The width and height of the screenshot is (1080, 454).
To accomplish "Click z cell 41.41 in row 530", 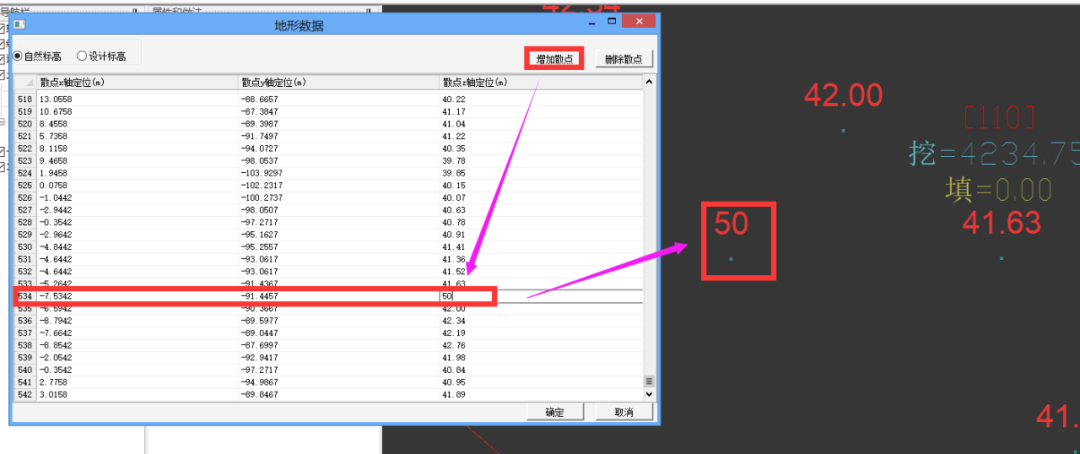I will click(541, 247).
